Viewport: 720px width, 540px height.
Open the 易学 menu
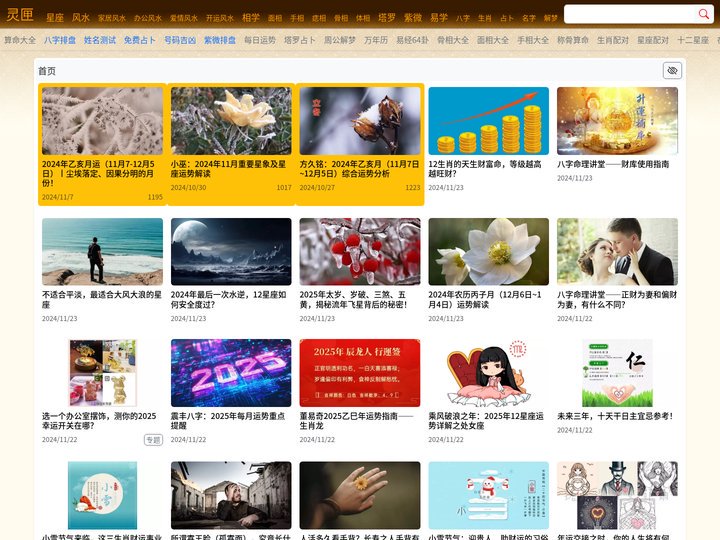[439, 17]
